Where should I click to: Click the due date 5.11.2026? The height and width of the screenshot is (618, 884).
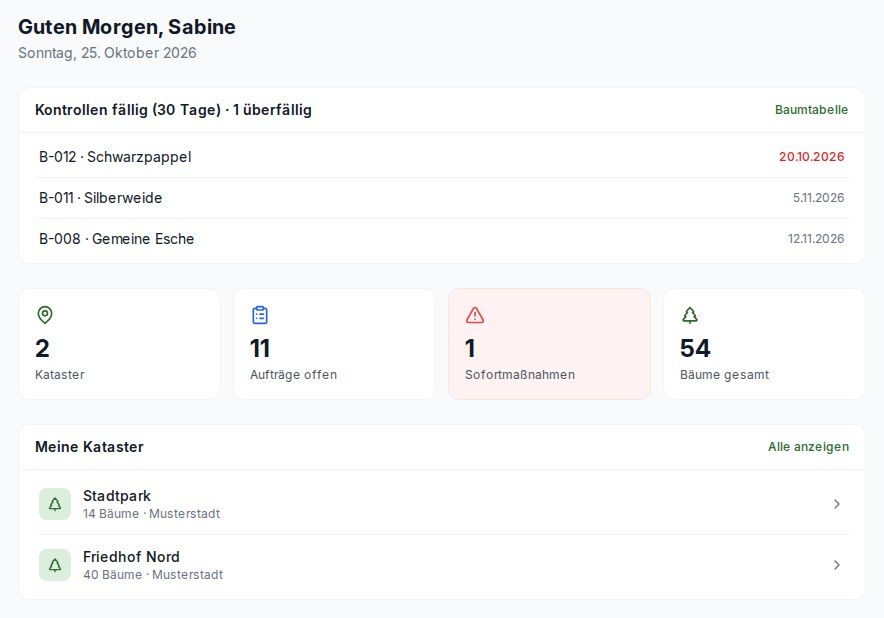[x=818, y=198]
